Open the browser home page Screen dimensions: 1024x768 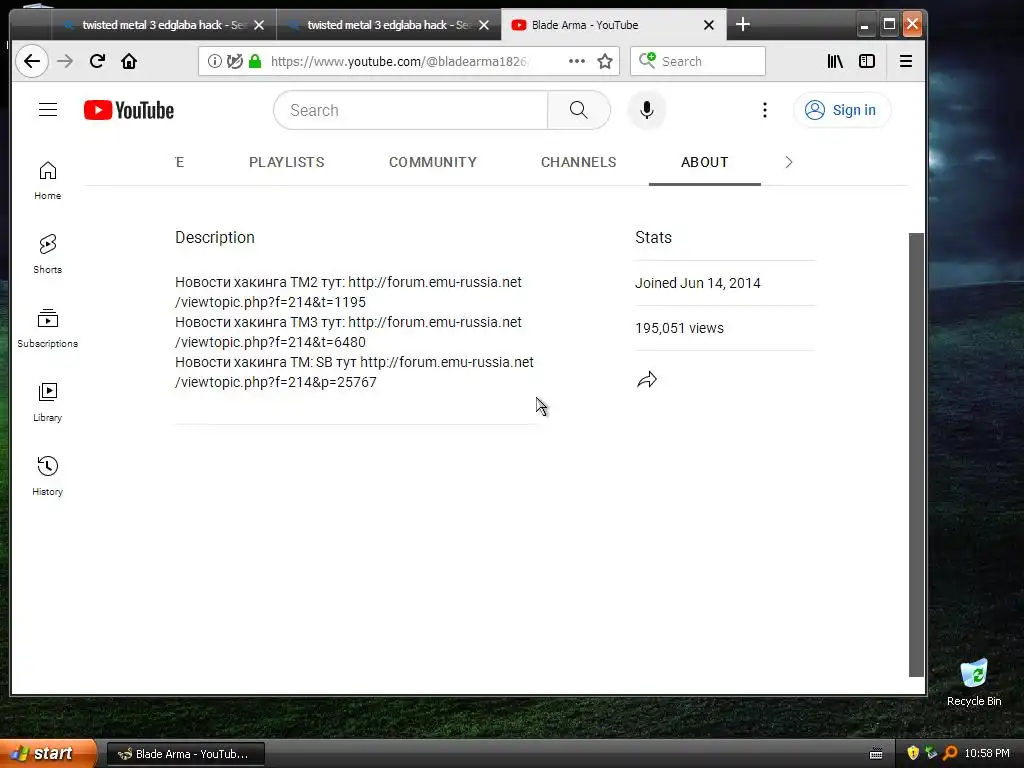129,61
